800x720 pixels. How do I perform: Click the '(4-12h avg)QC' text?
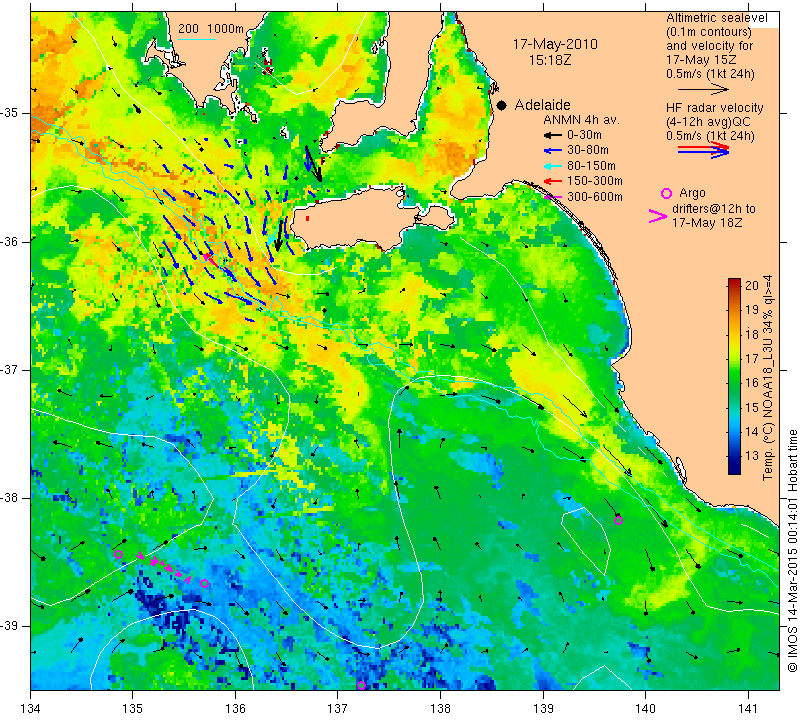tap(708, 122)
